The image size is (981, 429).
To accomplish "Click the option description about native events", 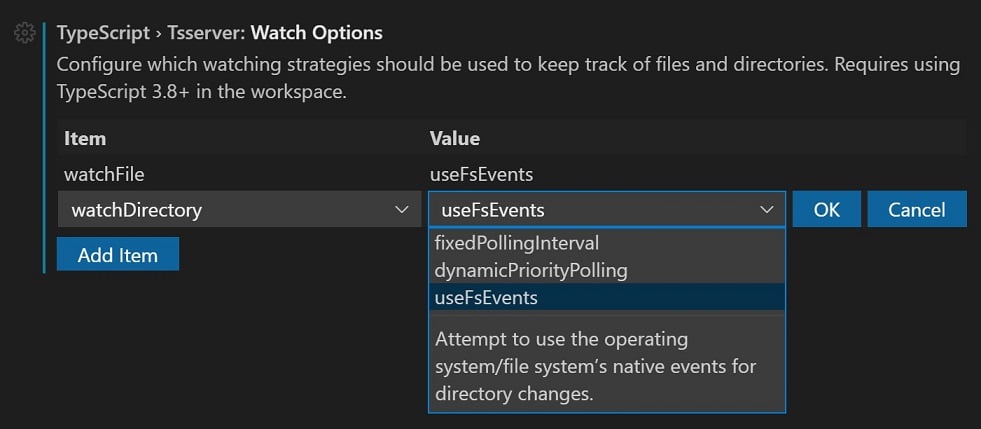I will tap(595, 366).
